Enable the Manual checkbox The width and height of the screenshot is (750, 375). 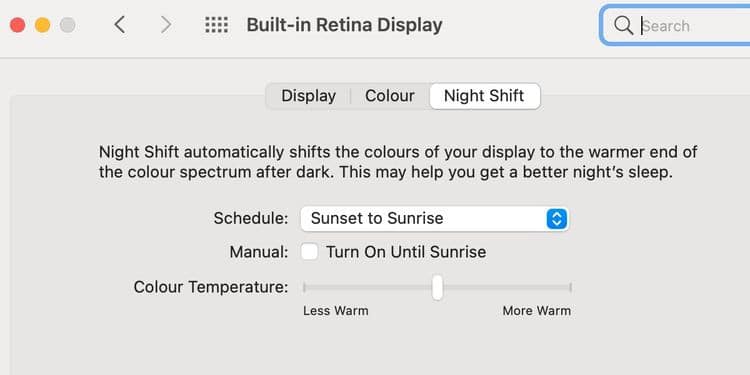click(309, 252)
